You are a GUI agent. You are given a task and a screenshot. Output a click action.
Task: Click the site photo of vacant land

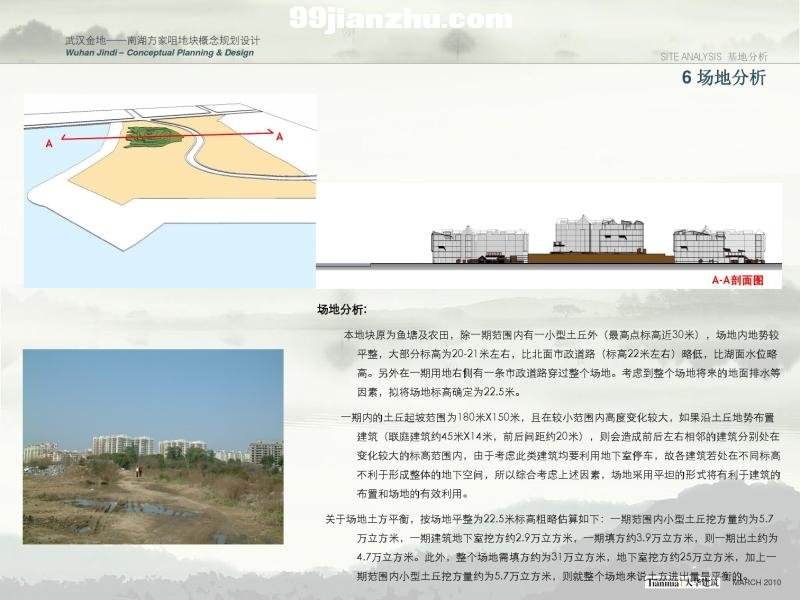tap(153, 446)
